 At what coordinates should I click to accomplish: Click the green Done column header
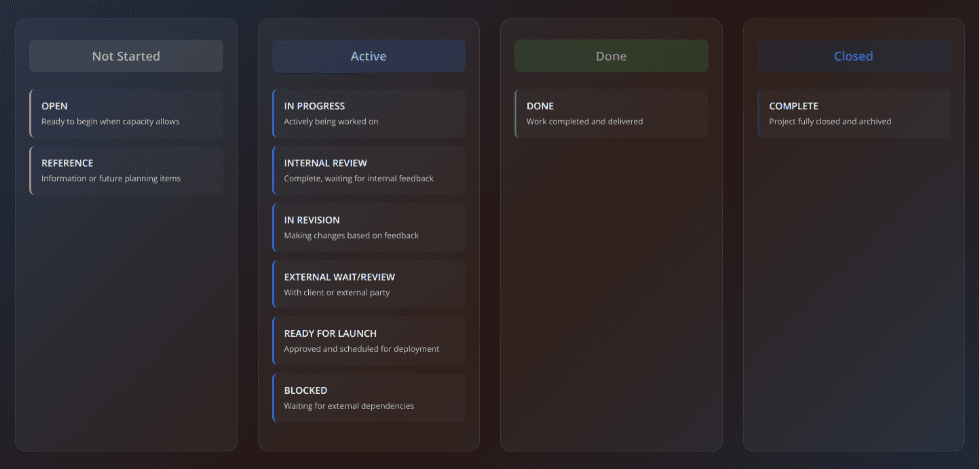[611, 56]
